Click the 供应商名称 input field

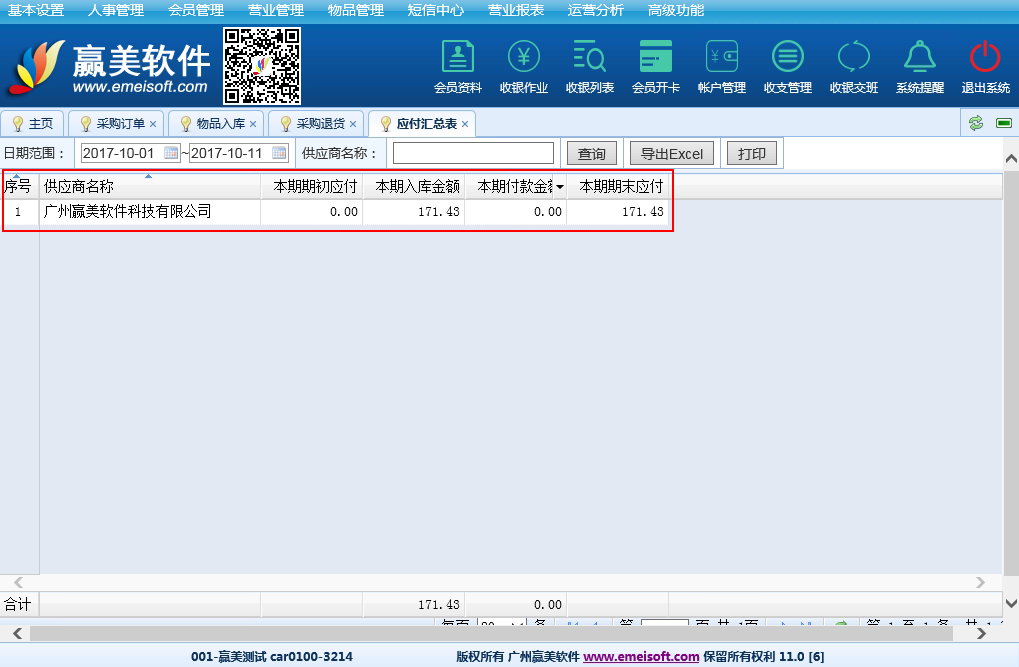coord(473,153)
